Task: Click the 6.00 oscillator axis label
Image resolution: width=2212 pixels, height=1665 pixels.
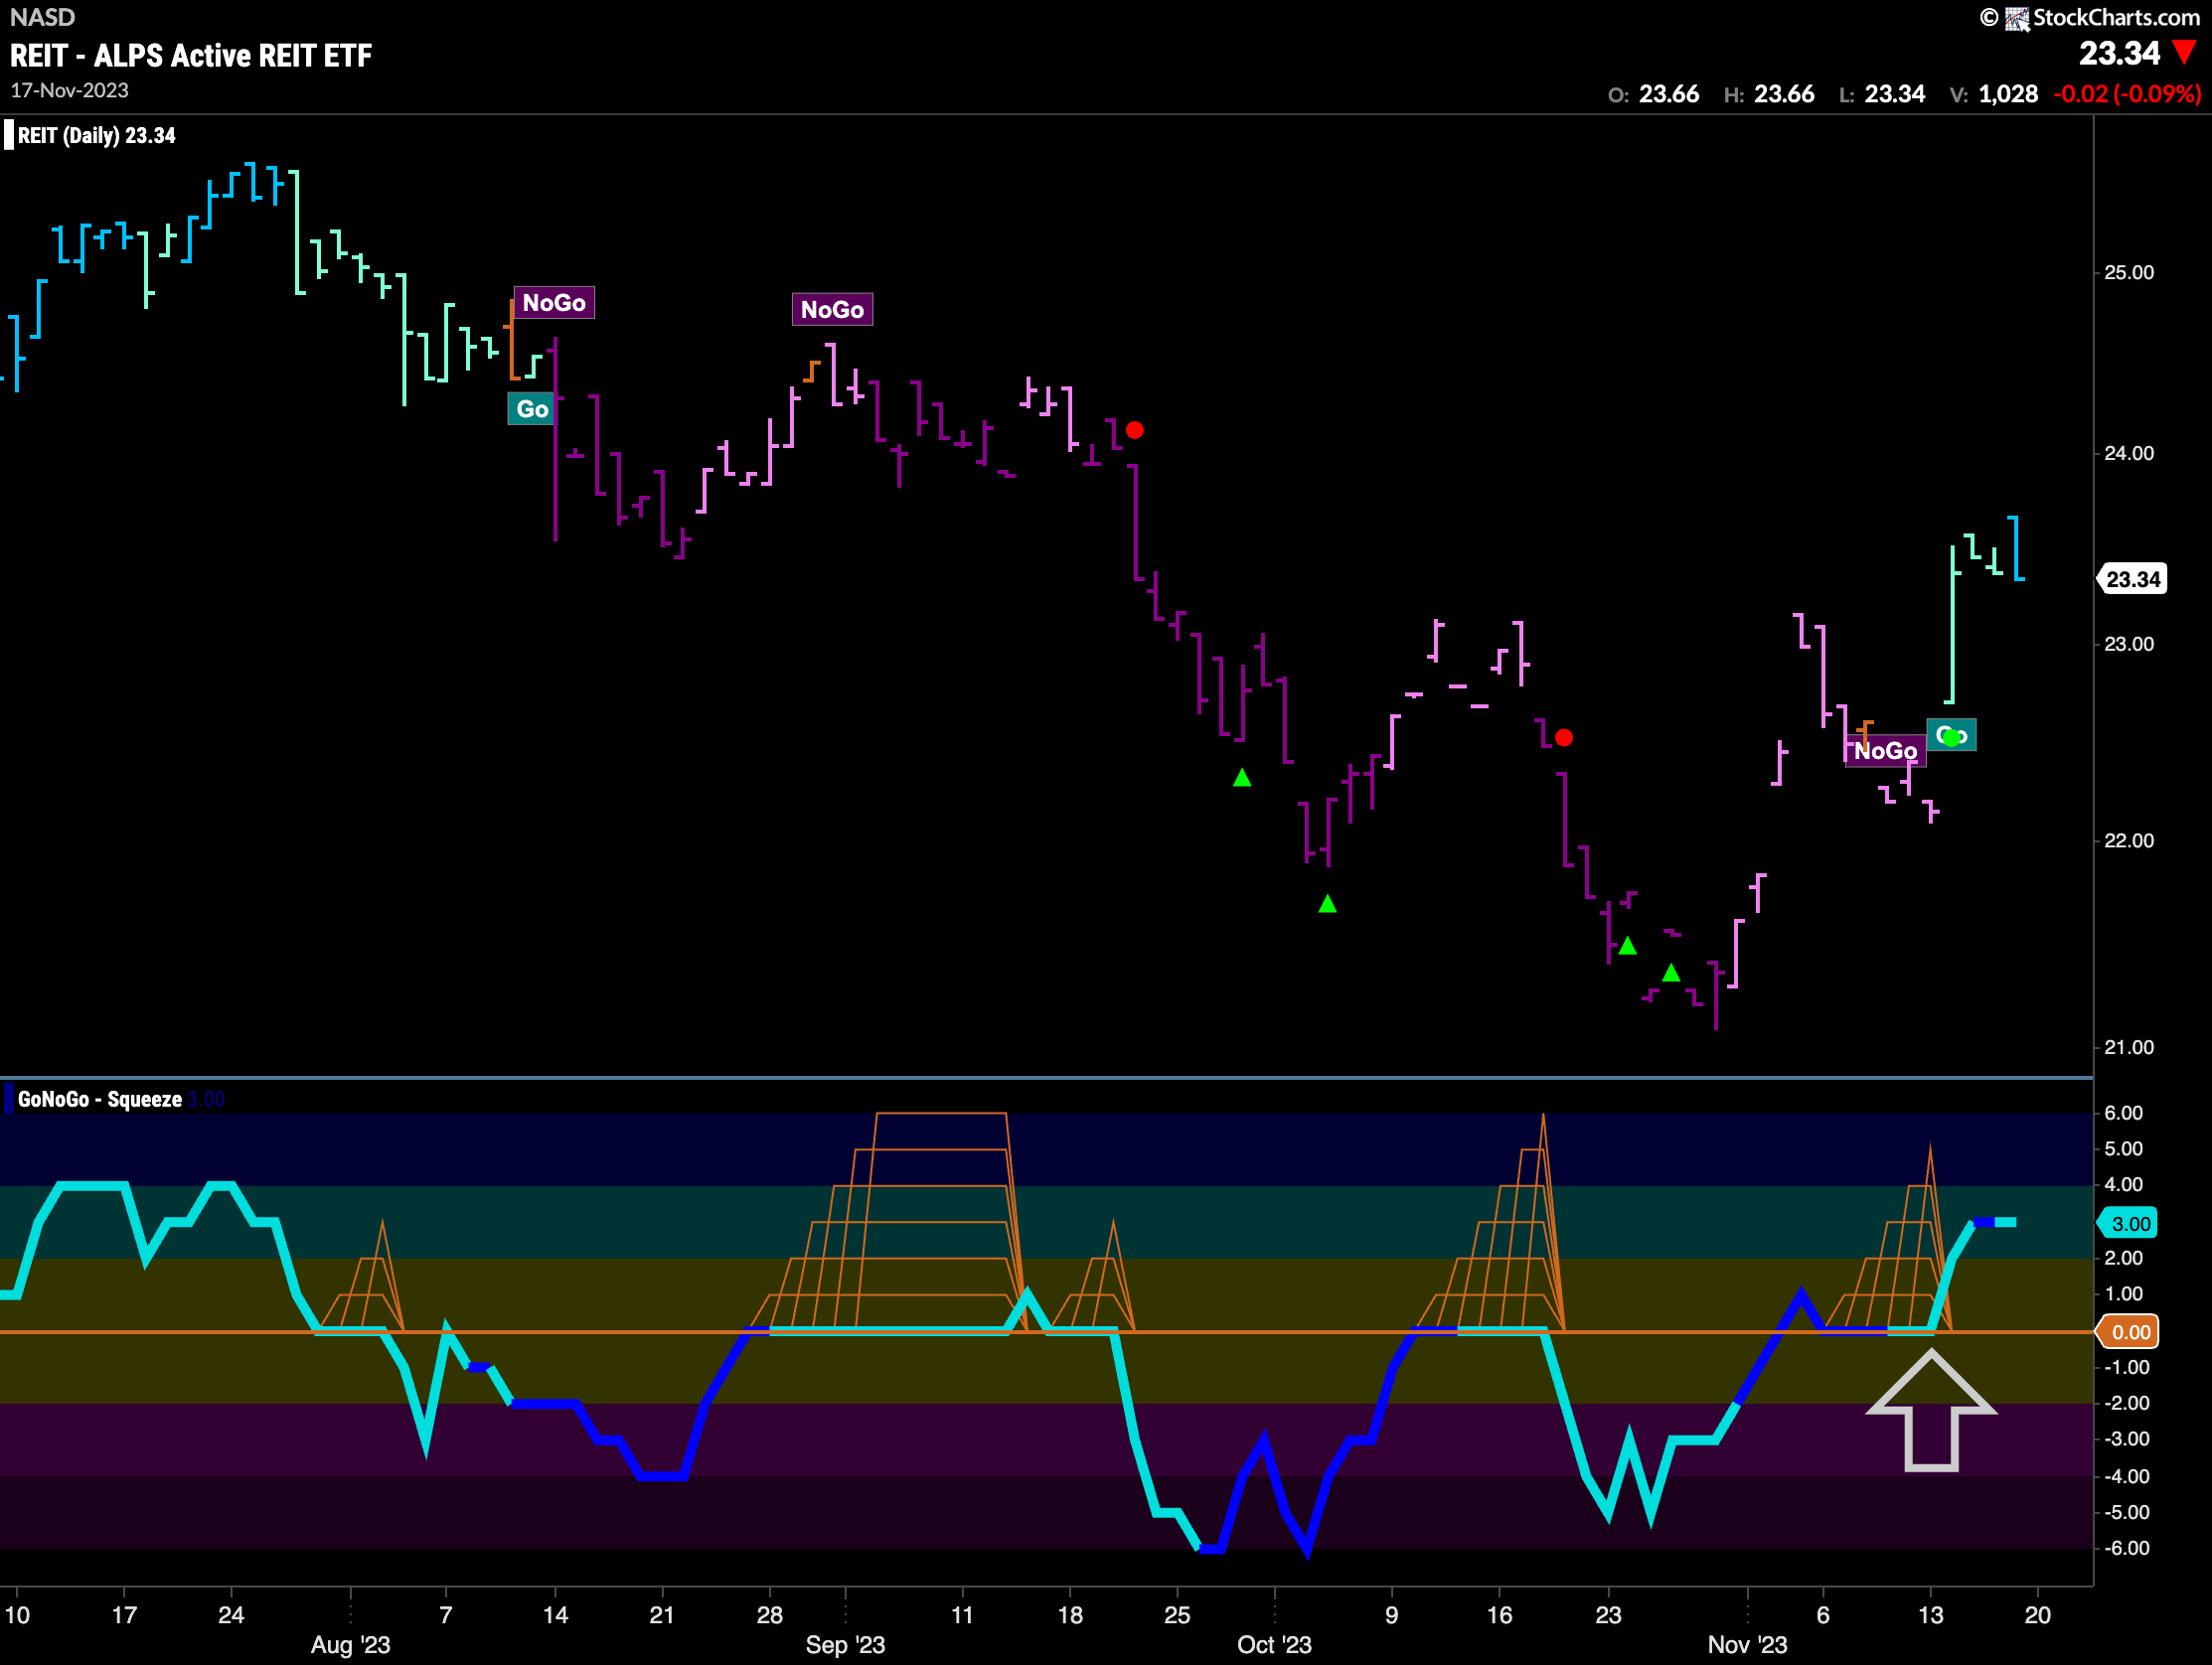Action: coord(2124,1113)
